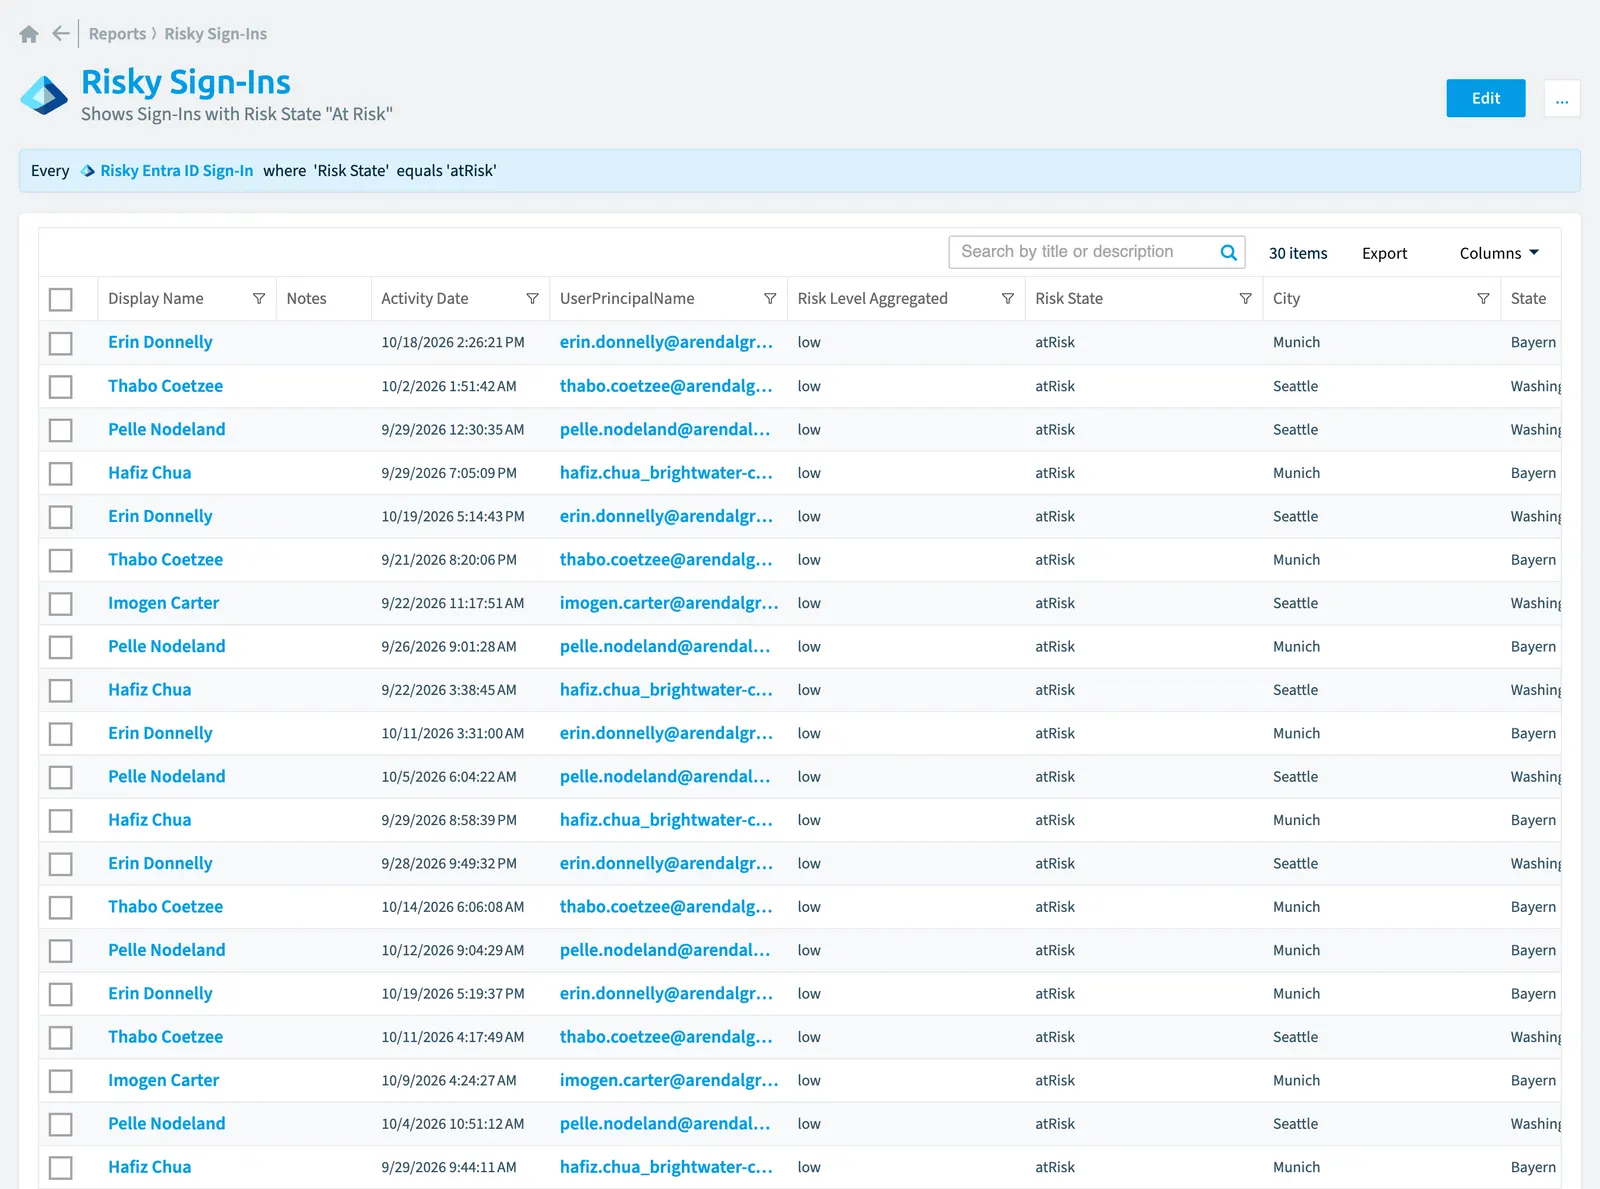Select the Imogen Carter 9/22/2026 row checkbox
The height and width of the screenshot is (1189, 1600).
61,604
